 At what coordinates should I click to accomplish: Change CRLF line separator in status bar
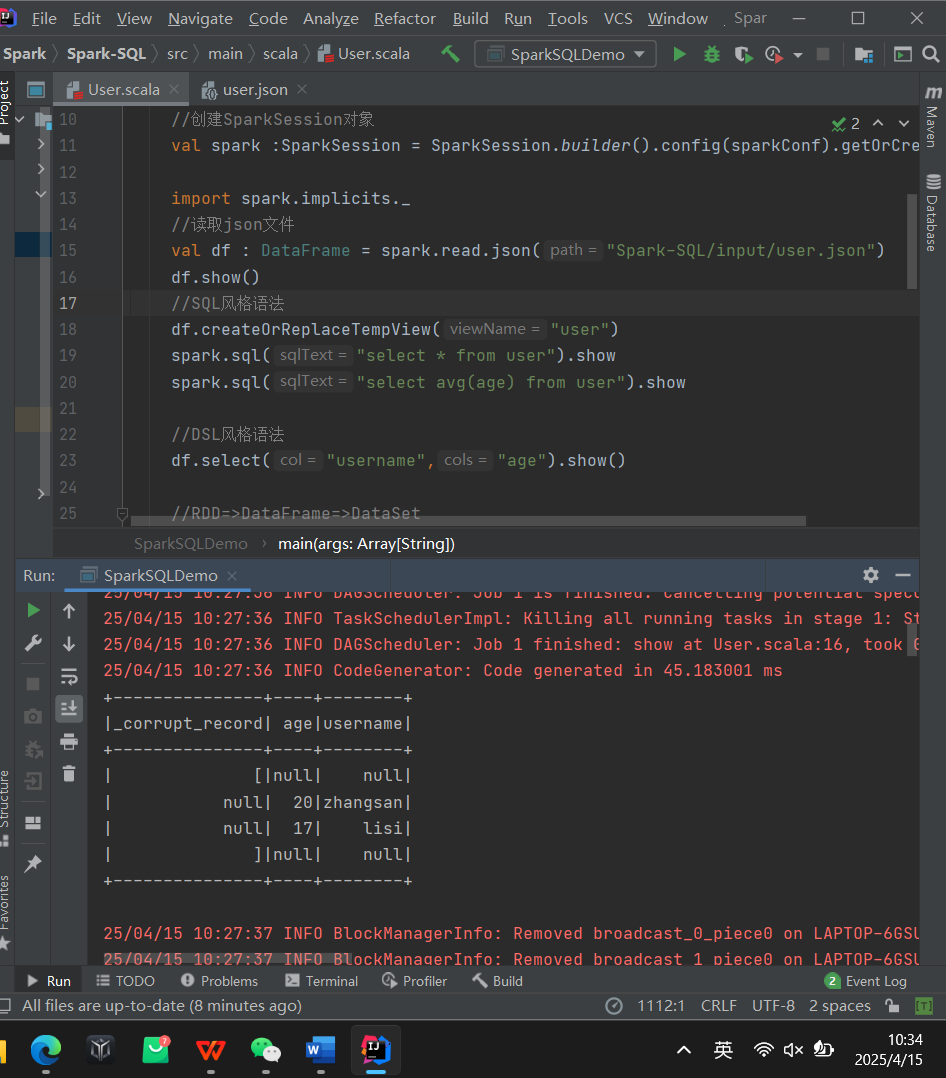coord(718,1006)
